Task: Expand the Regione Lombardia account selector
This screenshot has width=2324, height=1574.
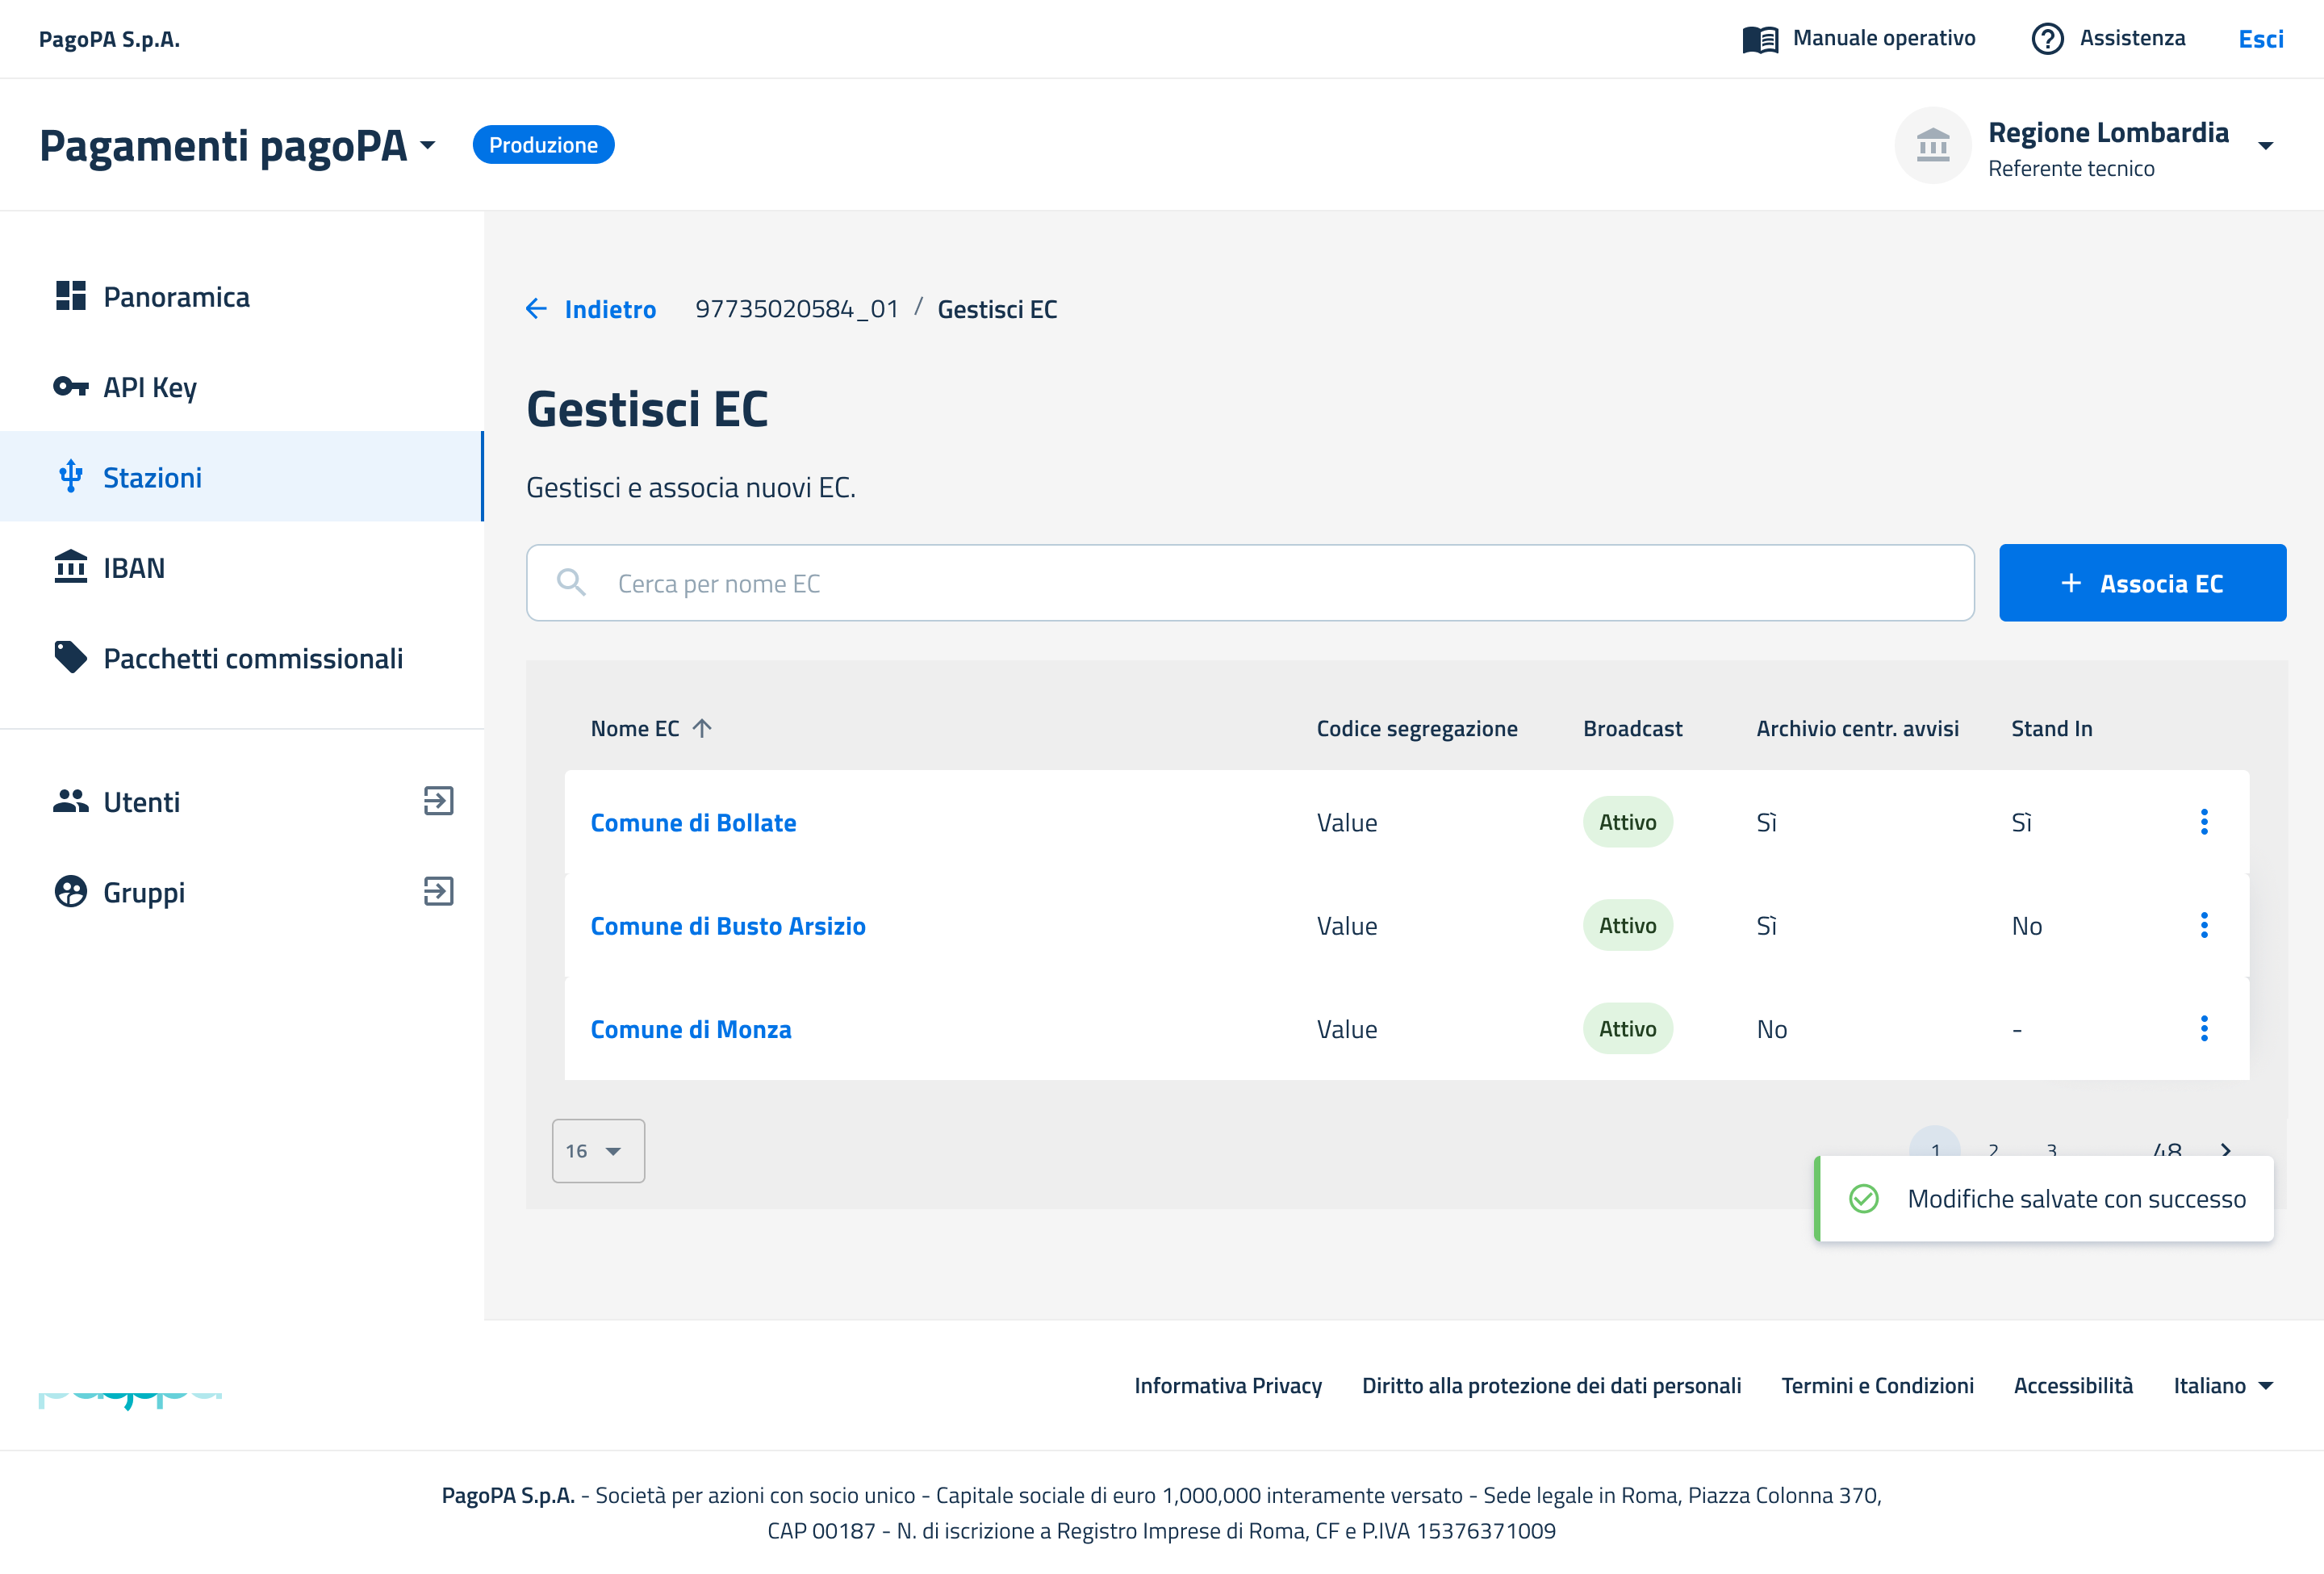Action: 2265,147
